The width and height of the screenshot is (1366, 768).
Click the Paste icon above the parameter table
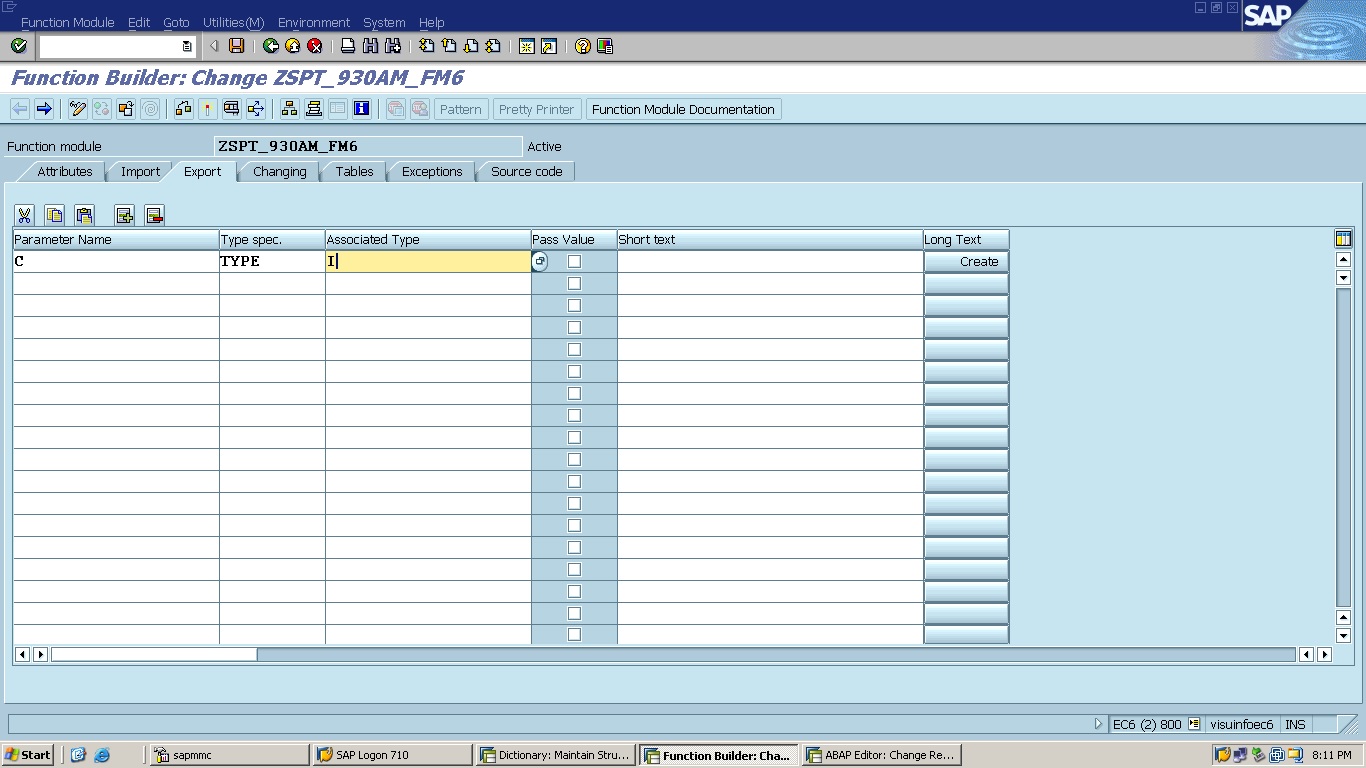[85, 215]
